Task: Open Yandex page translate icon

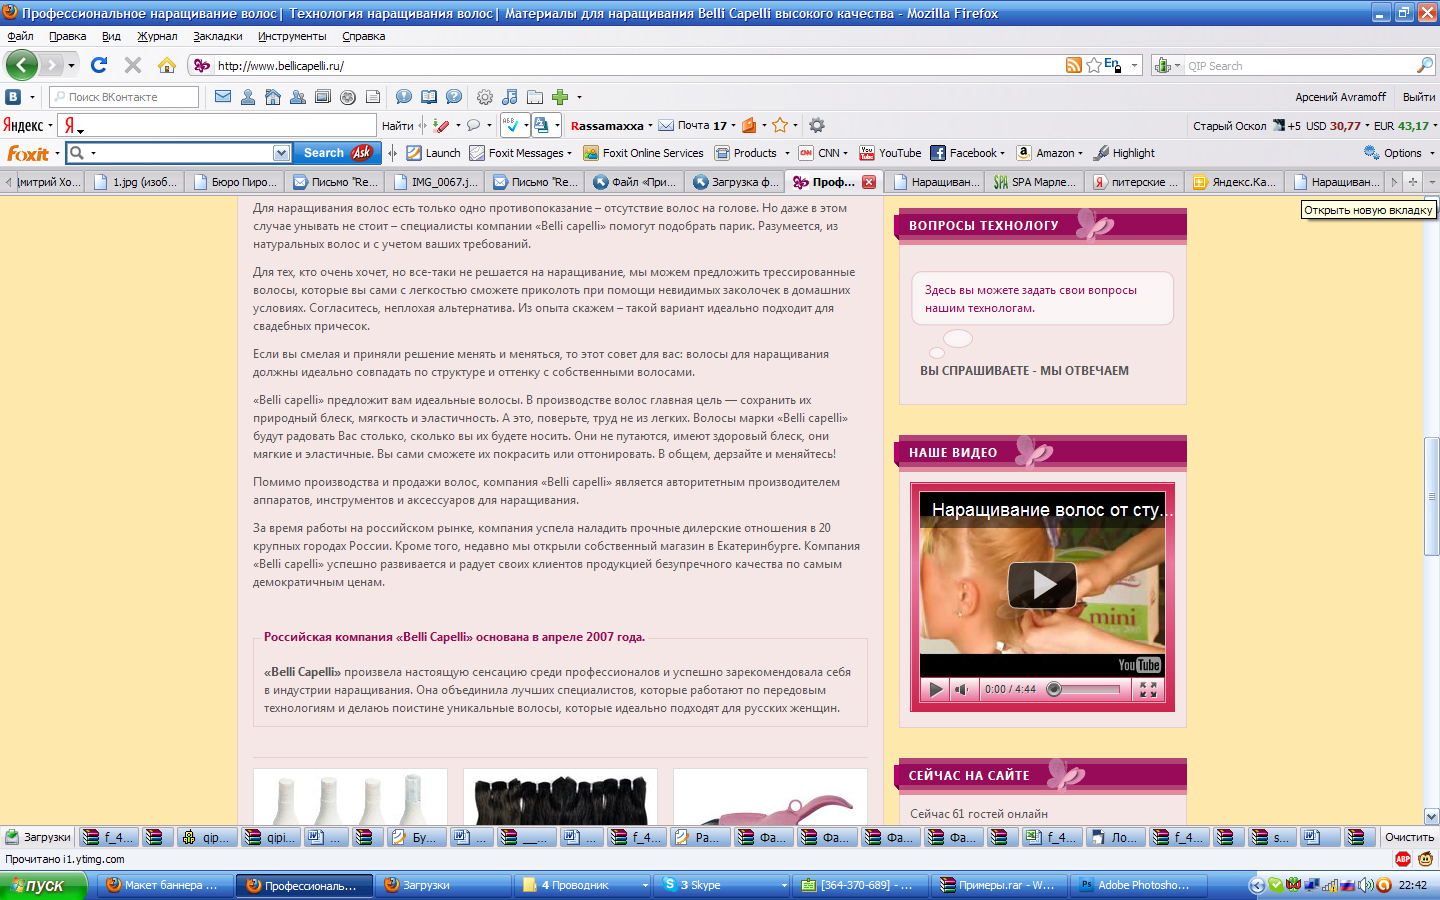Action: coord(541,125)
